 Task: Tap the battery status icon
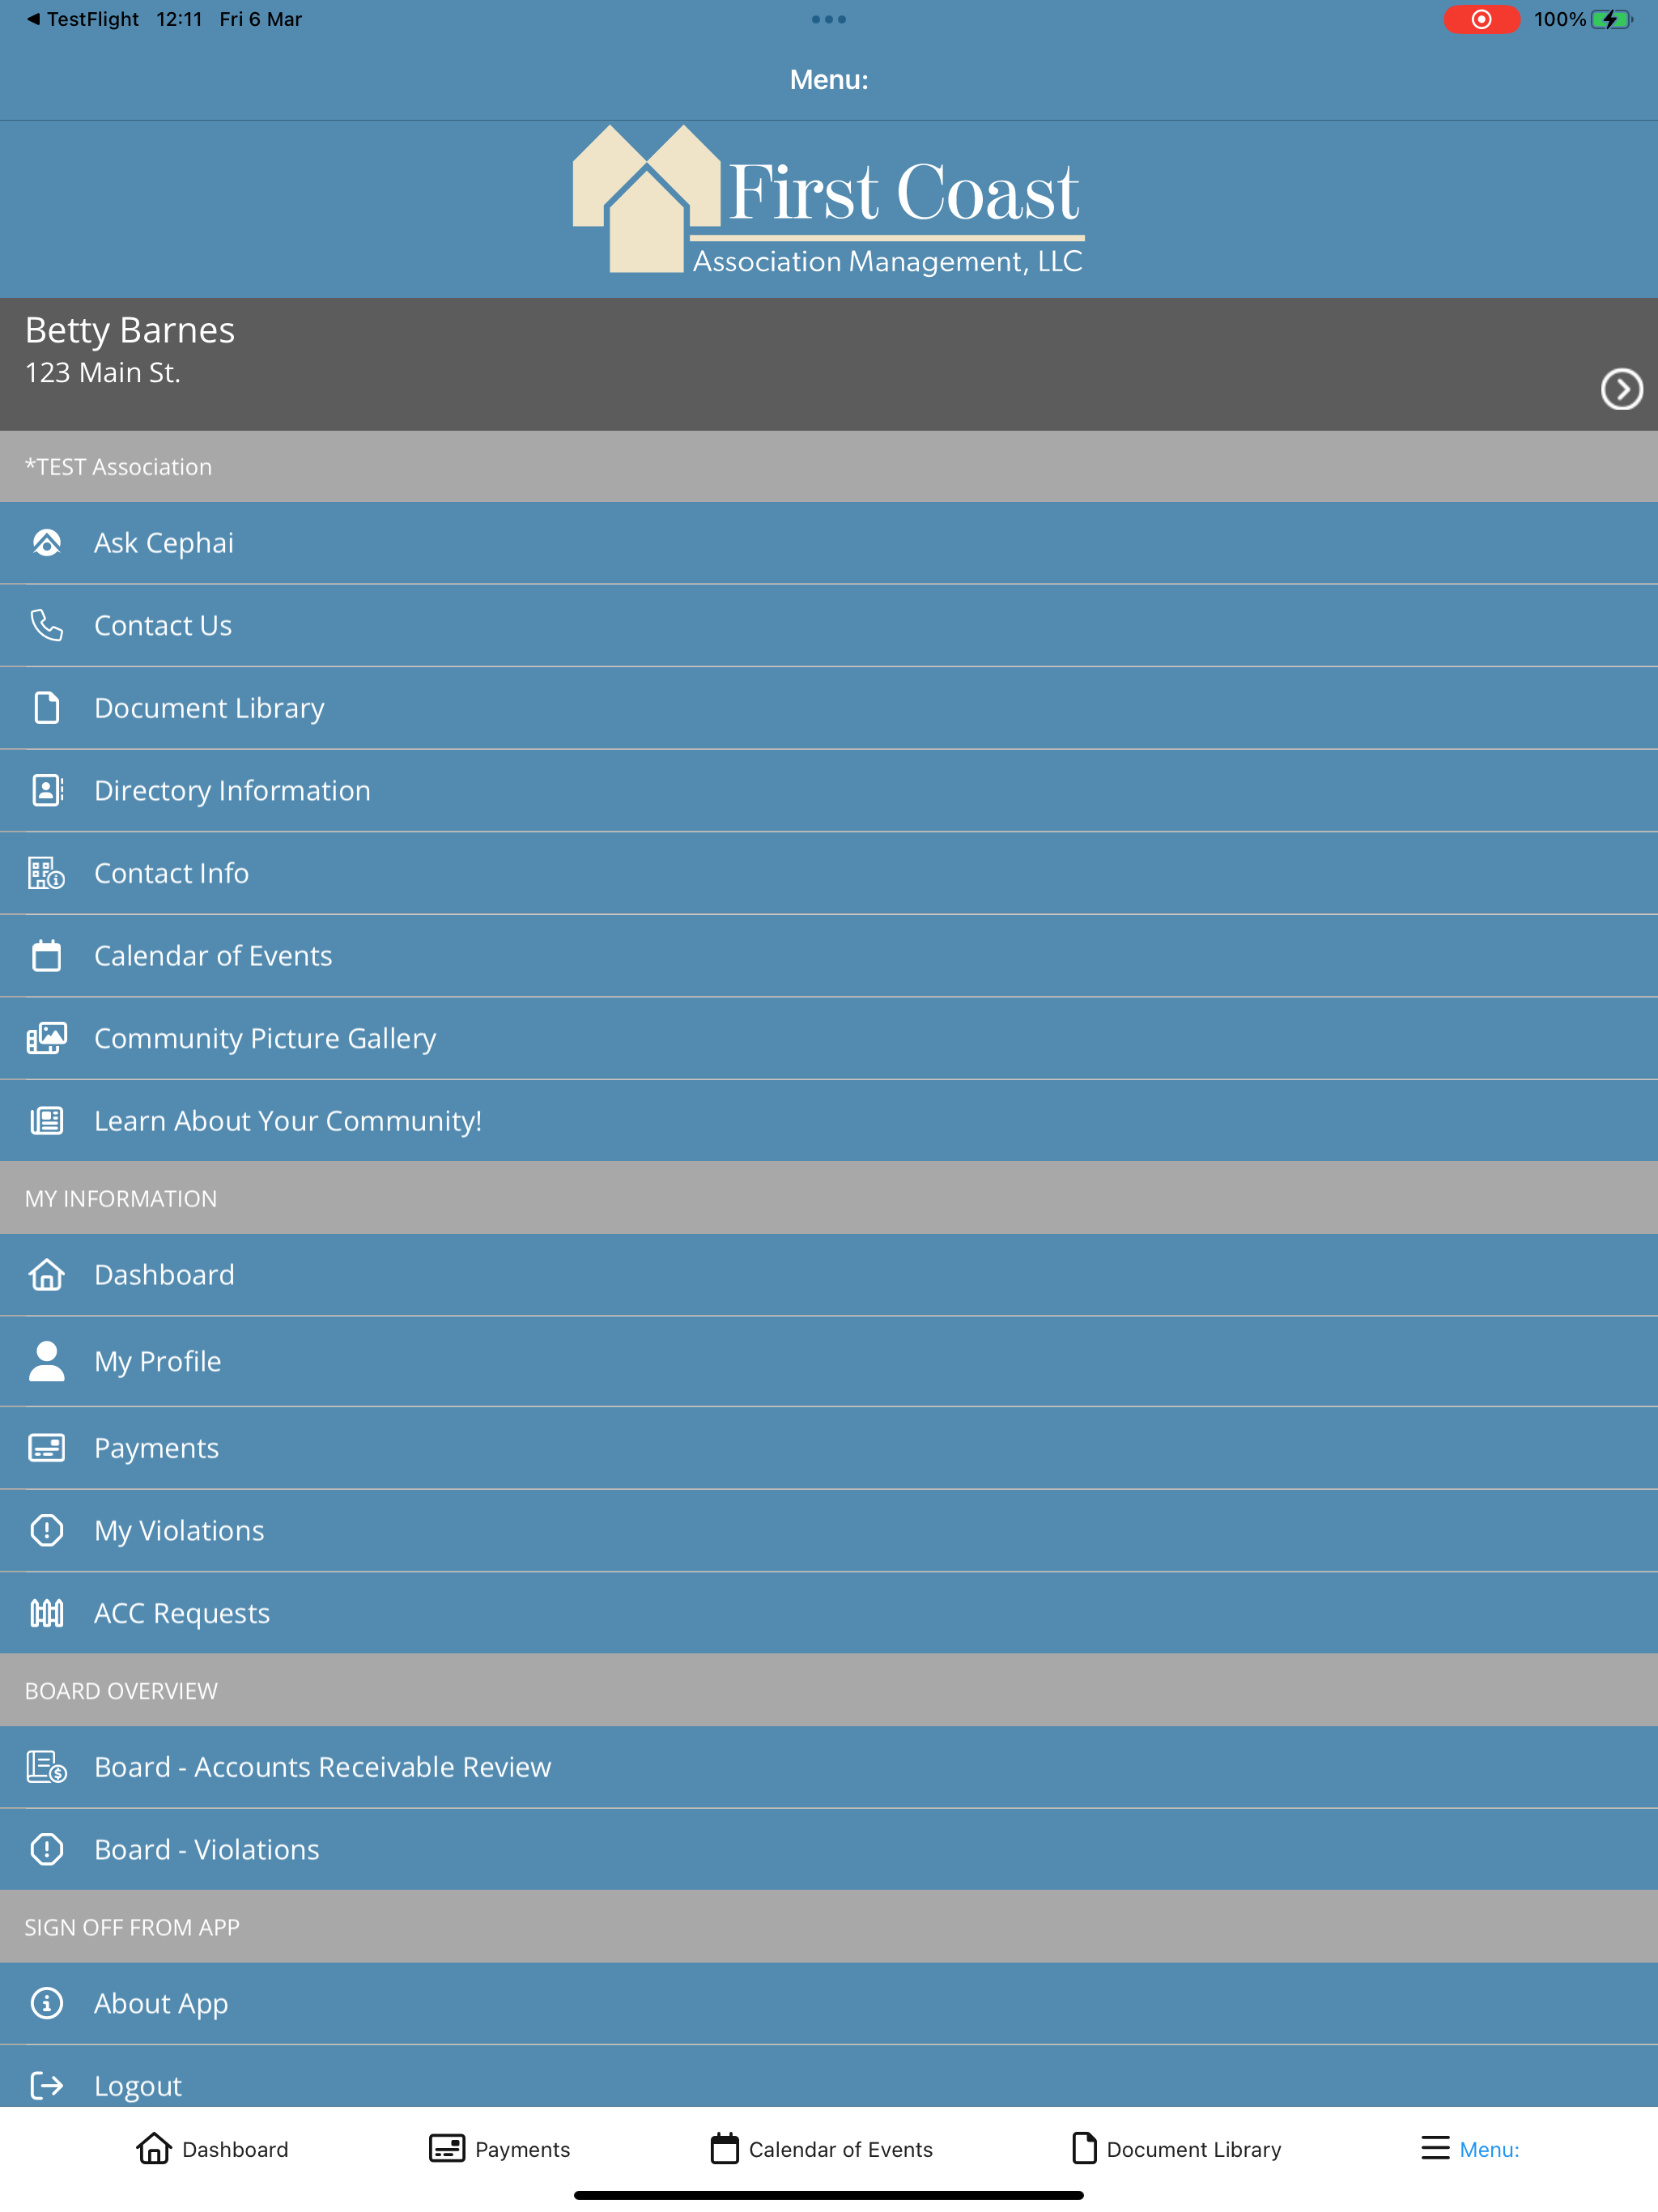tap(1611, 19)
